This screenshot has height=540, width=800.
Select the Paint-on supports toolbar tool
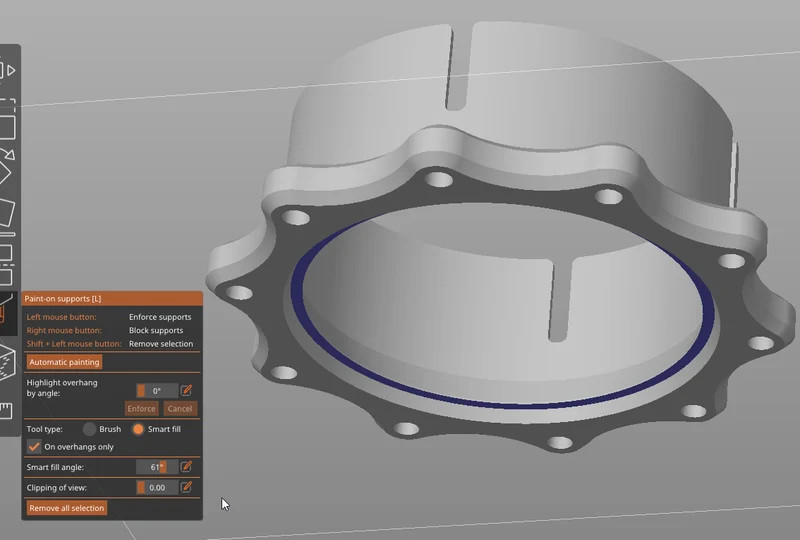[5, 313]
